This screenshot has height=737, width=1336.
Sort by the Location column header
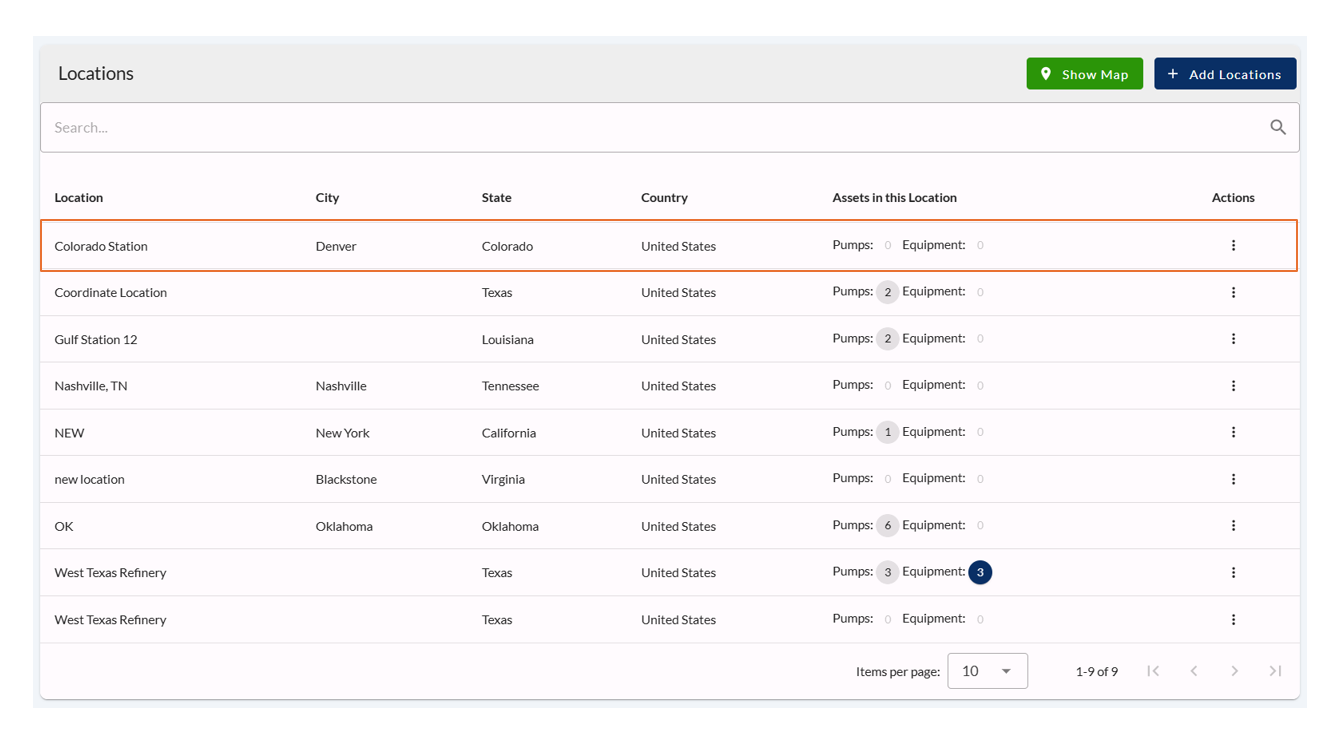(79, 198)
